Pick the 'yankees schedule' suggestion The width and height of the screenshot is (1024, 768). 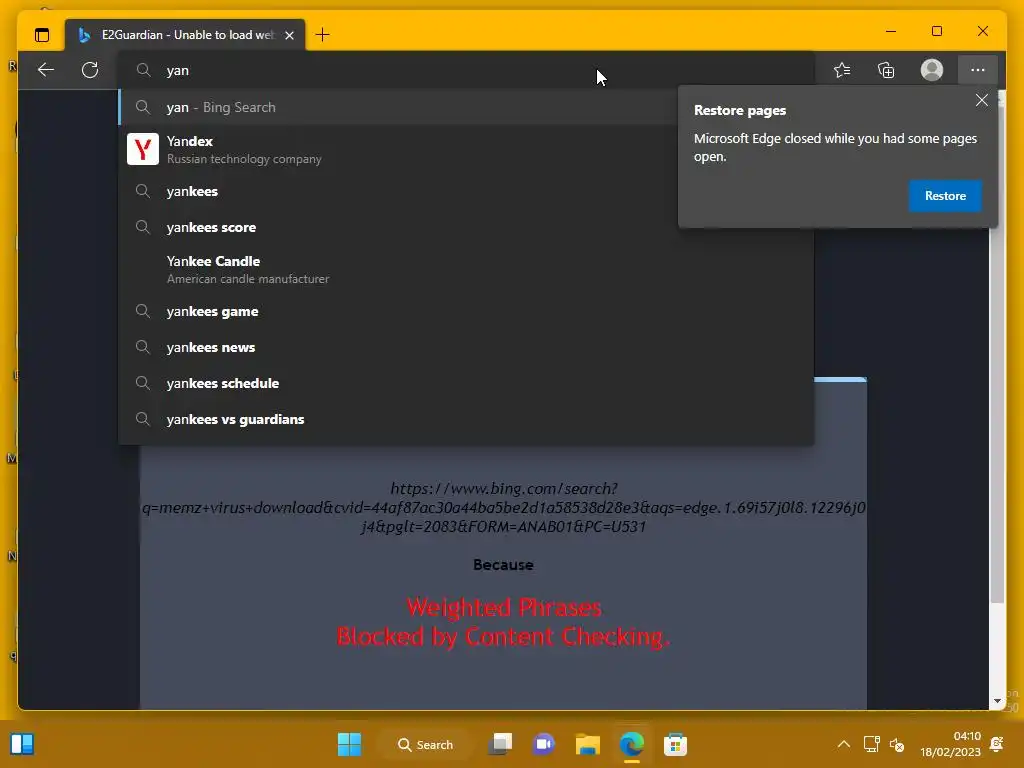[466, 383]
